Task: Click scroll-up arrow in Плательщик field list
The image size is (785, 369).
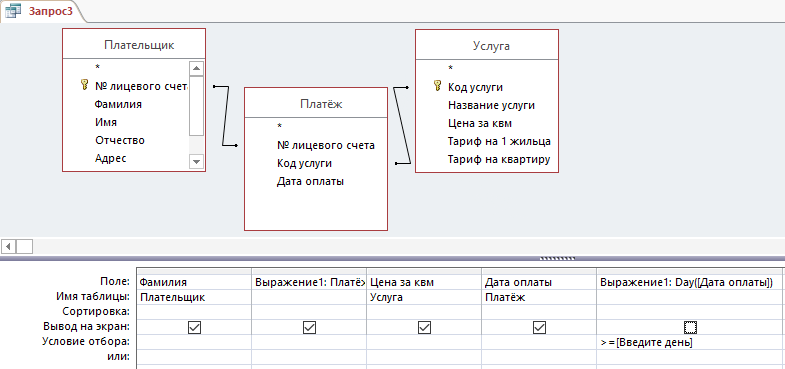Action: [196, 68]
